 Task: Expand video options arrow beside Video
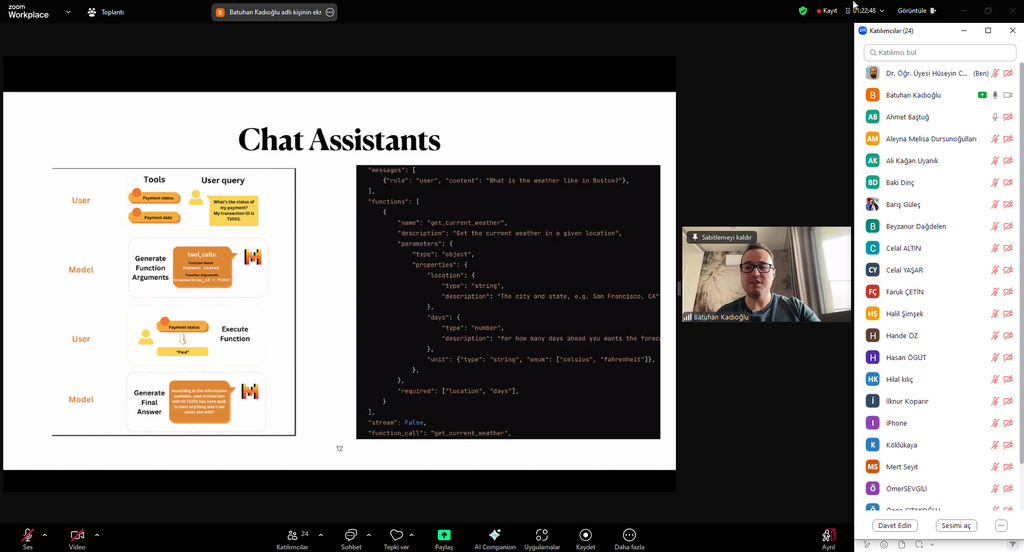(97, 535)
